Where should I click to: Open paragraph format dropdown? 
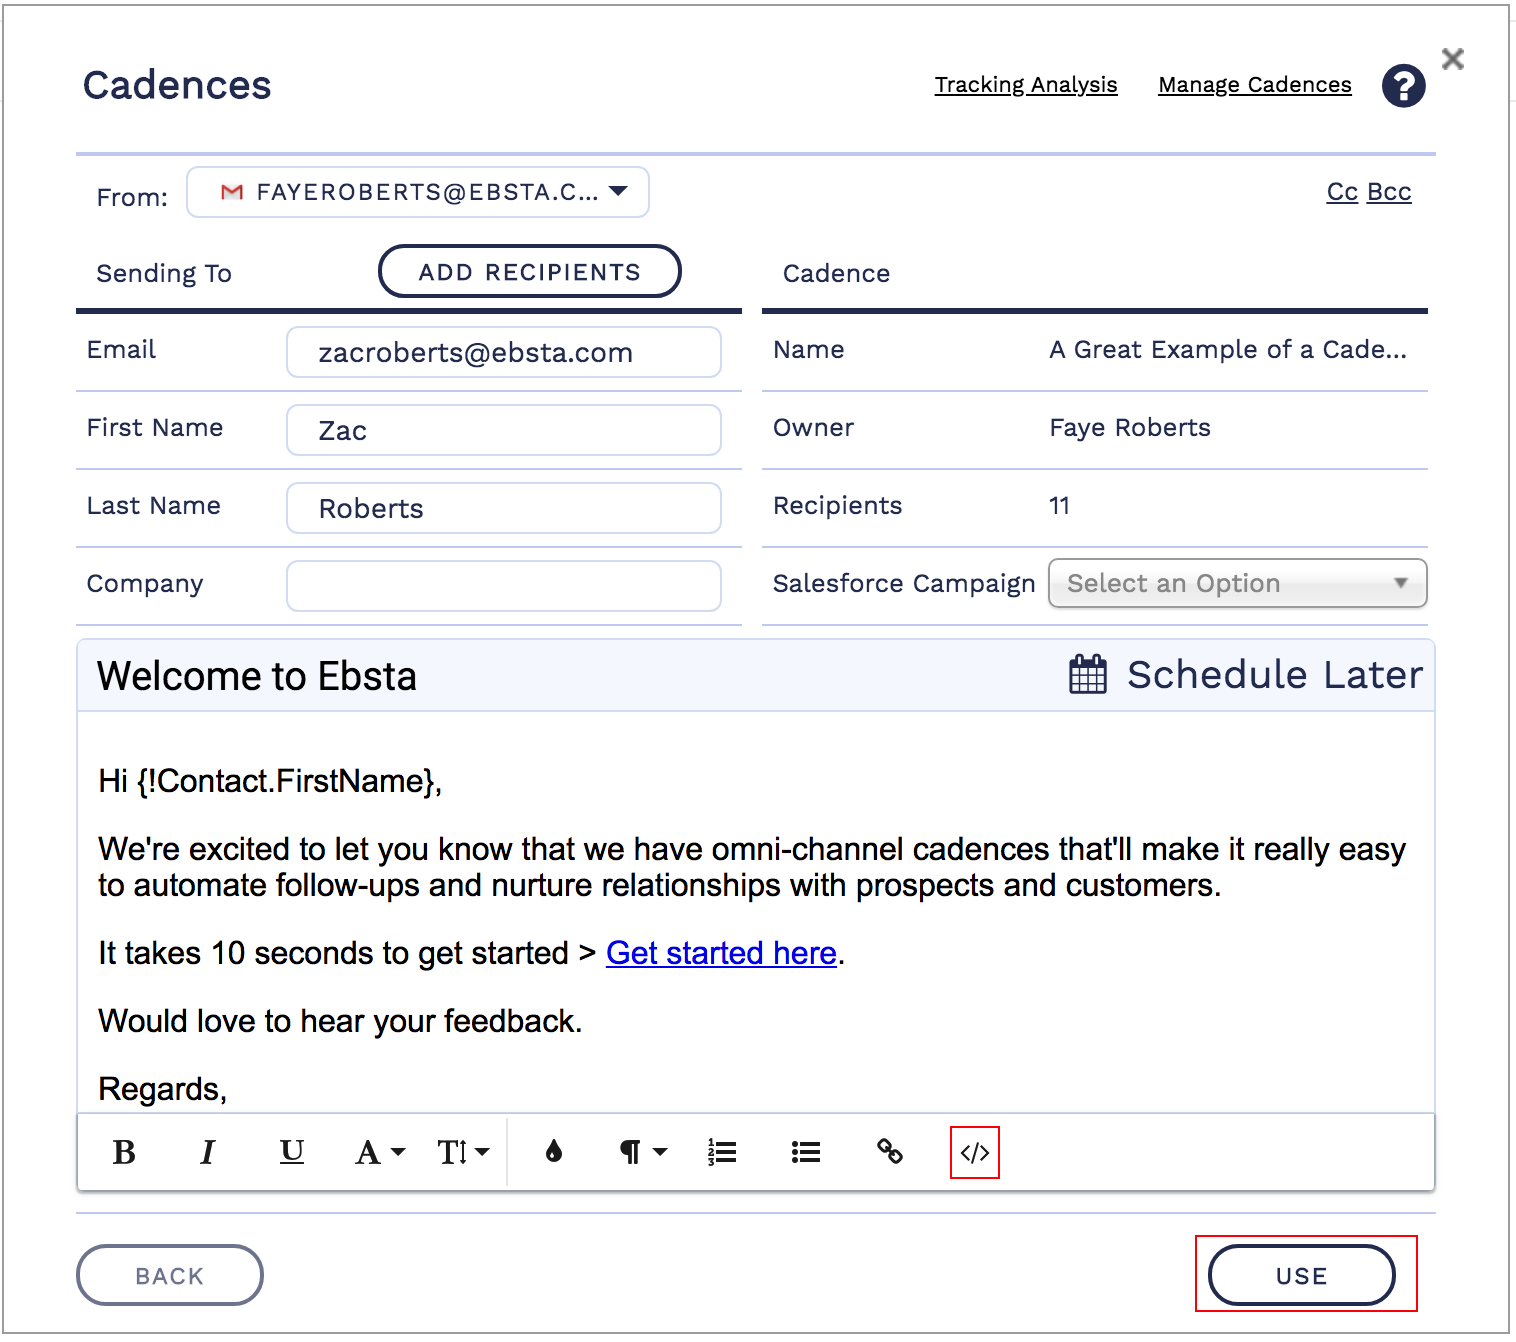[x=641, y=1153]
